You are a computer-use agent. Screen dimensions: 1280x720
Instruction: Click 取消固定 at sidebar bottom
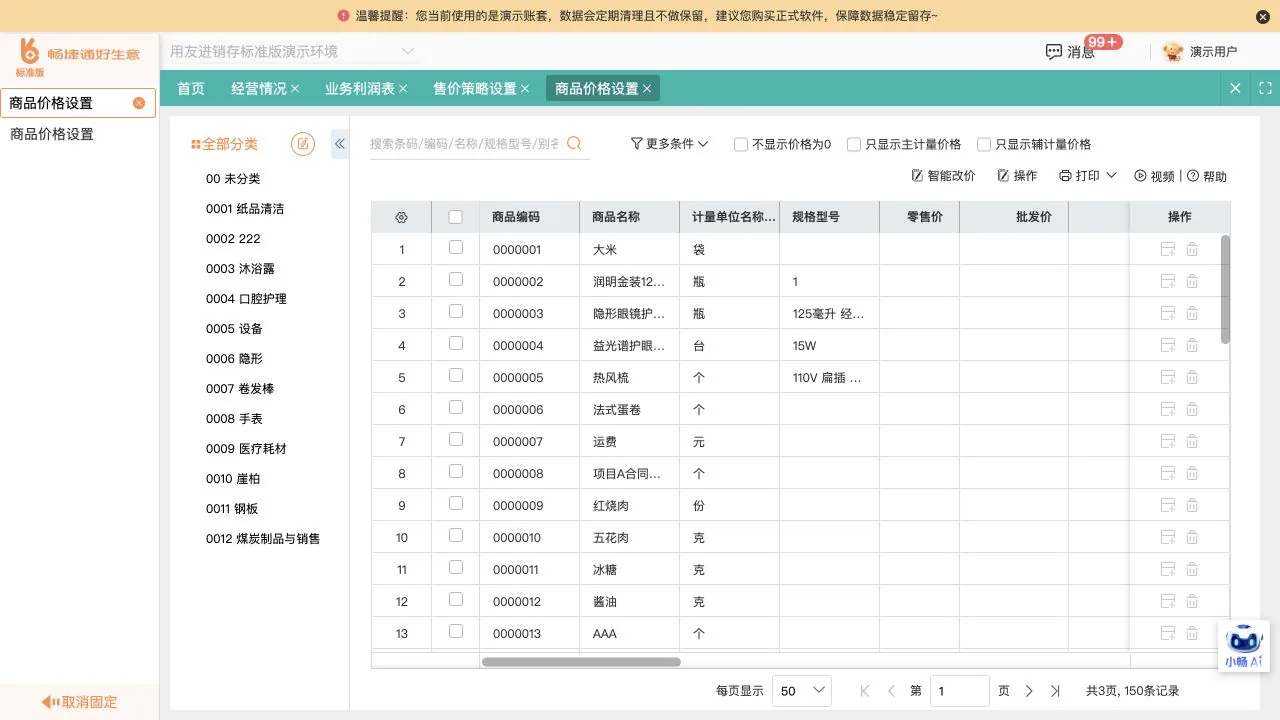click(x=79, y=702)
